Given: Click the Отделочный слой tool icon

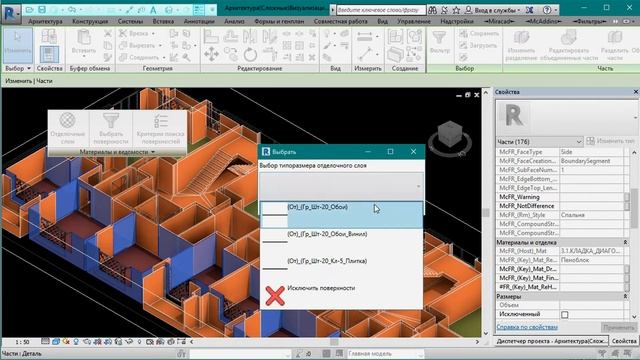Looking at the screenshot, I should pyautogui.click(x=67, y=129).
